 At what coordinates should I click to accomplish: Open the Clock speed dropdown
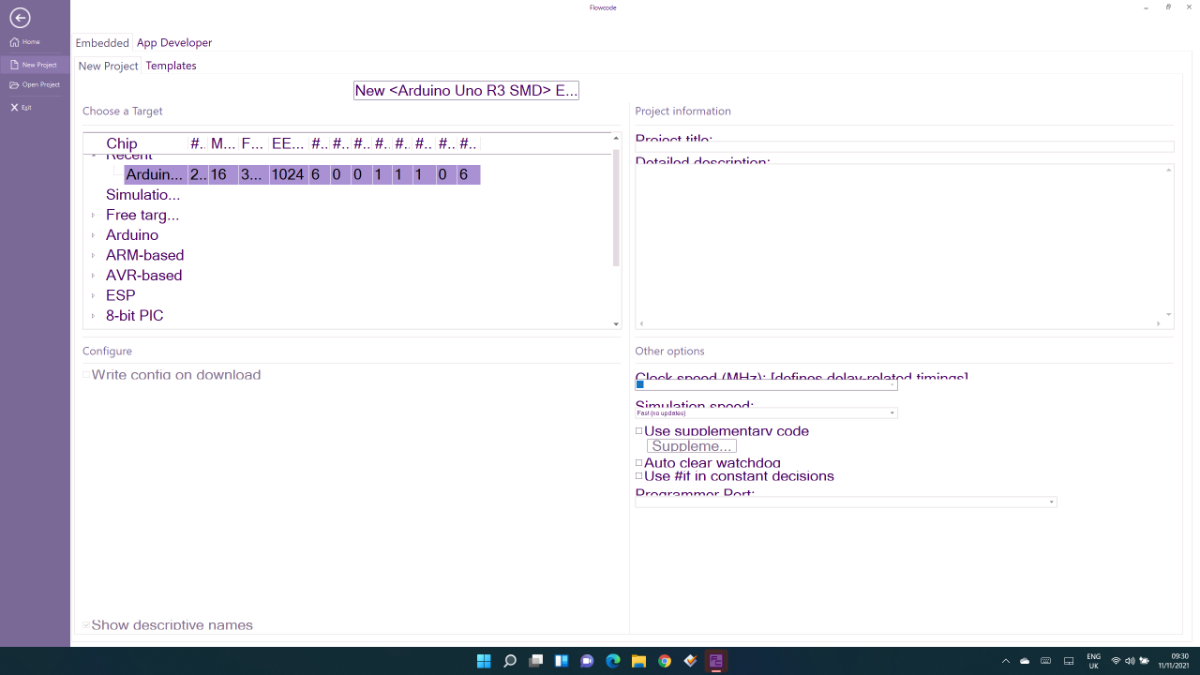[x=766, y=385]
